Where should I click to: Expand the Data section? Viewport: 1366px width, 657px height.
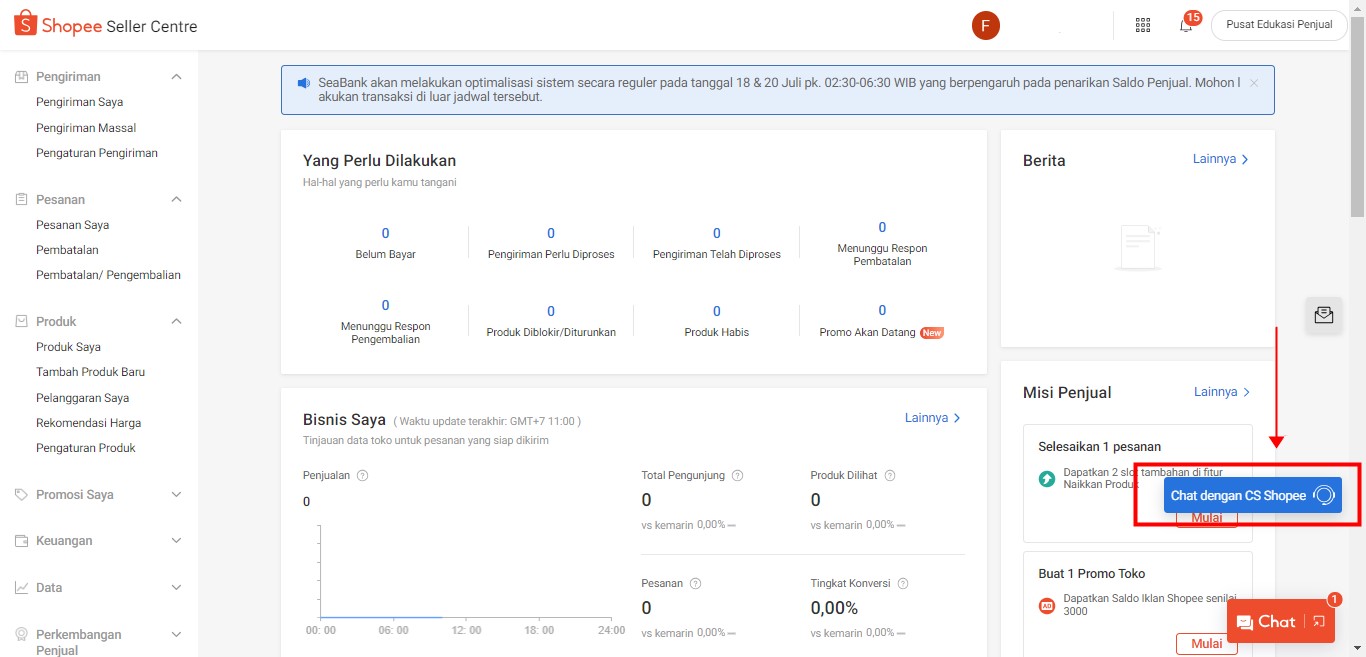point(177,587)
